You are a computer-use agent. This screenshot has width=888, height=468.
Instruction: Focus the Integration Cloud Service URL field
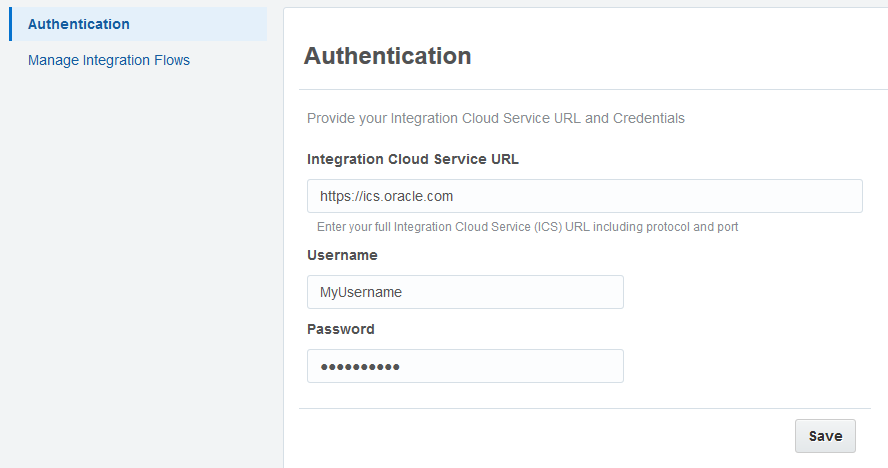tap(584, 196)
